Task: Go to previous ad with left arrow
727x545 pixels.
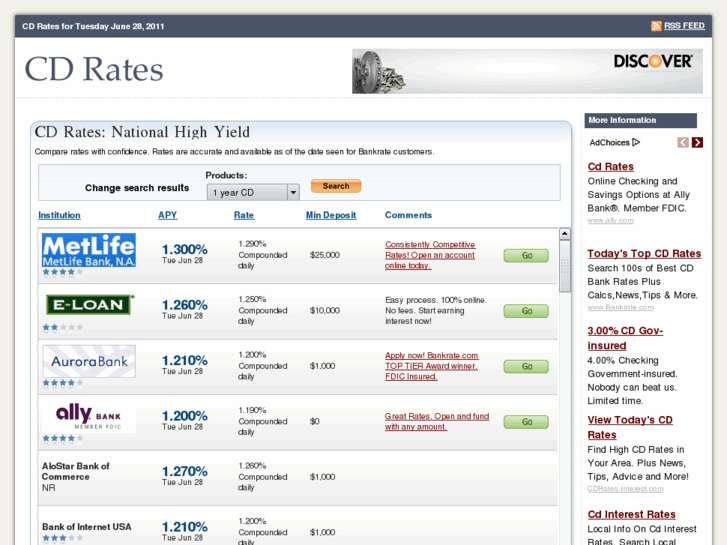Action: [683, 143]
